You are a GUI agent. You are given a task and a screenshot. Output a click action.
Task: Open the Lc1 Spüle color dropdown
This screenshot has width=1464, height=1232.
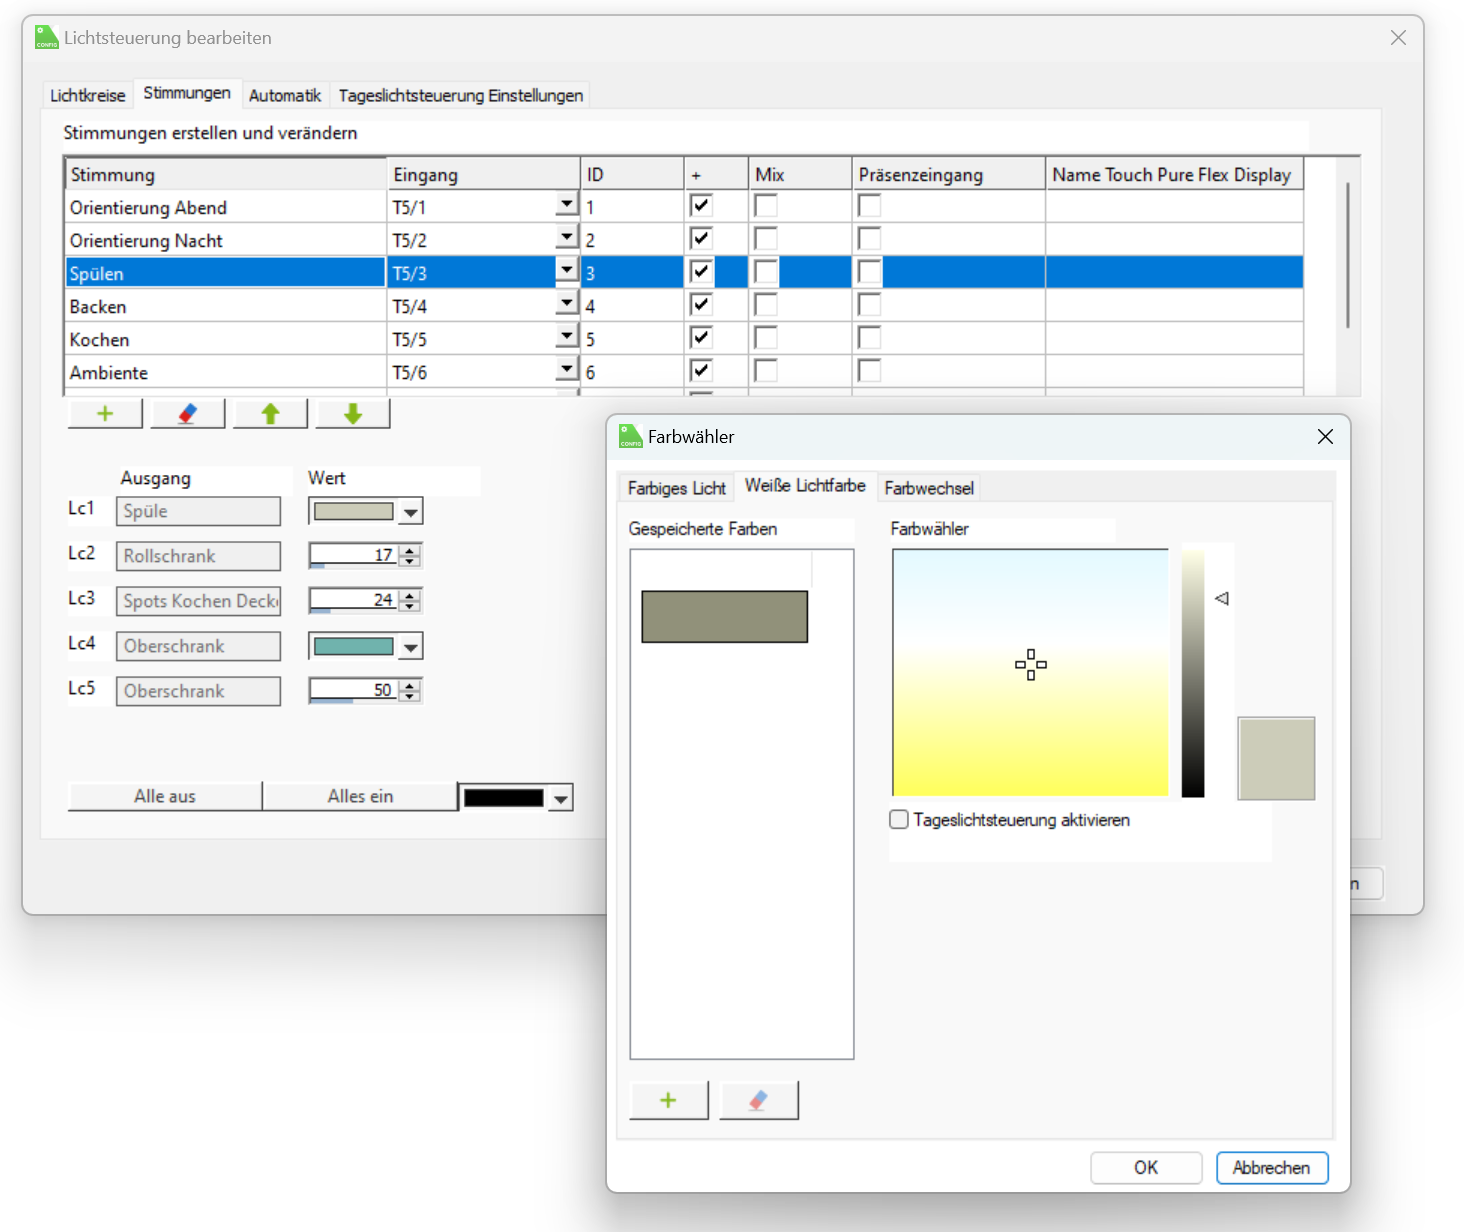pyautogui.click(x=410, y=512)
